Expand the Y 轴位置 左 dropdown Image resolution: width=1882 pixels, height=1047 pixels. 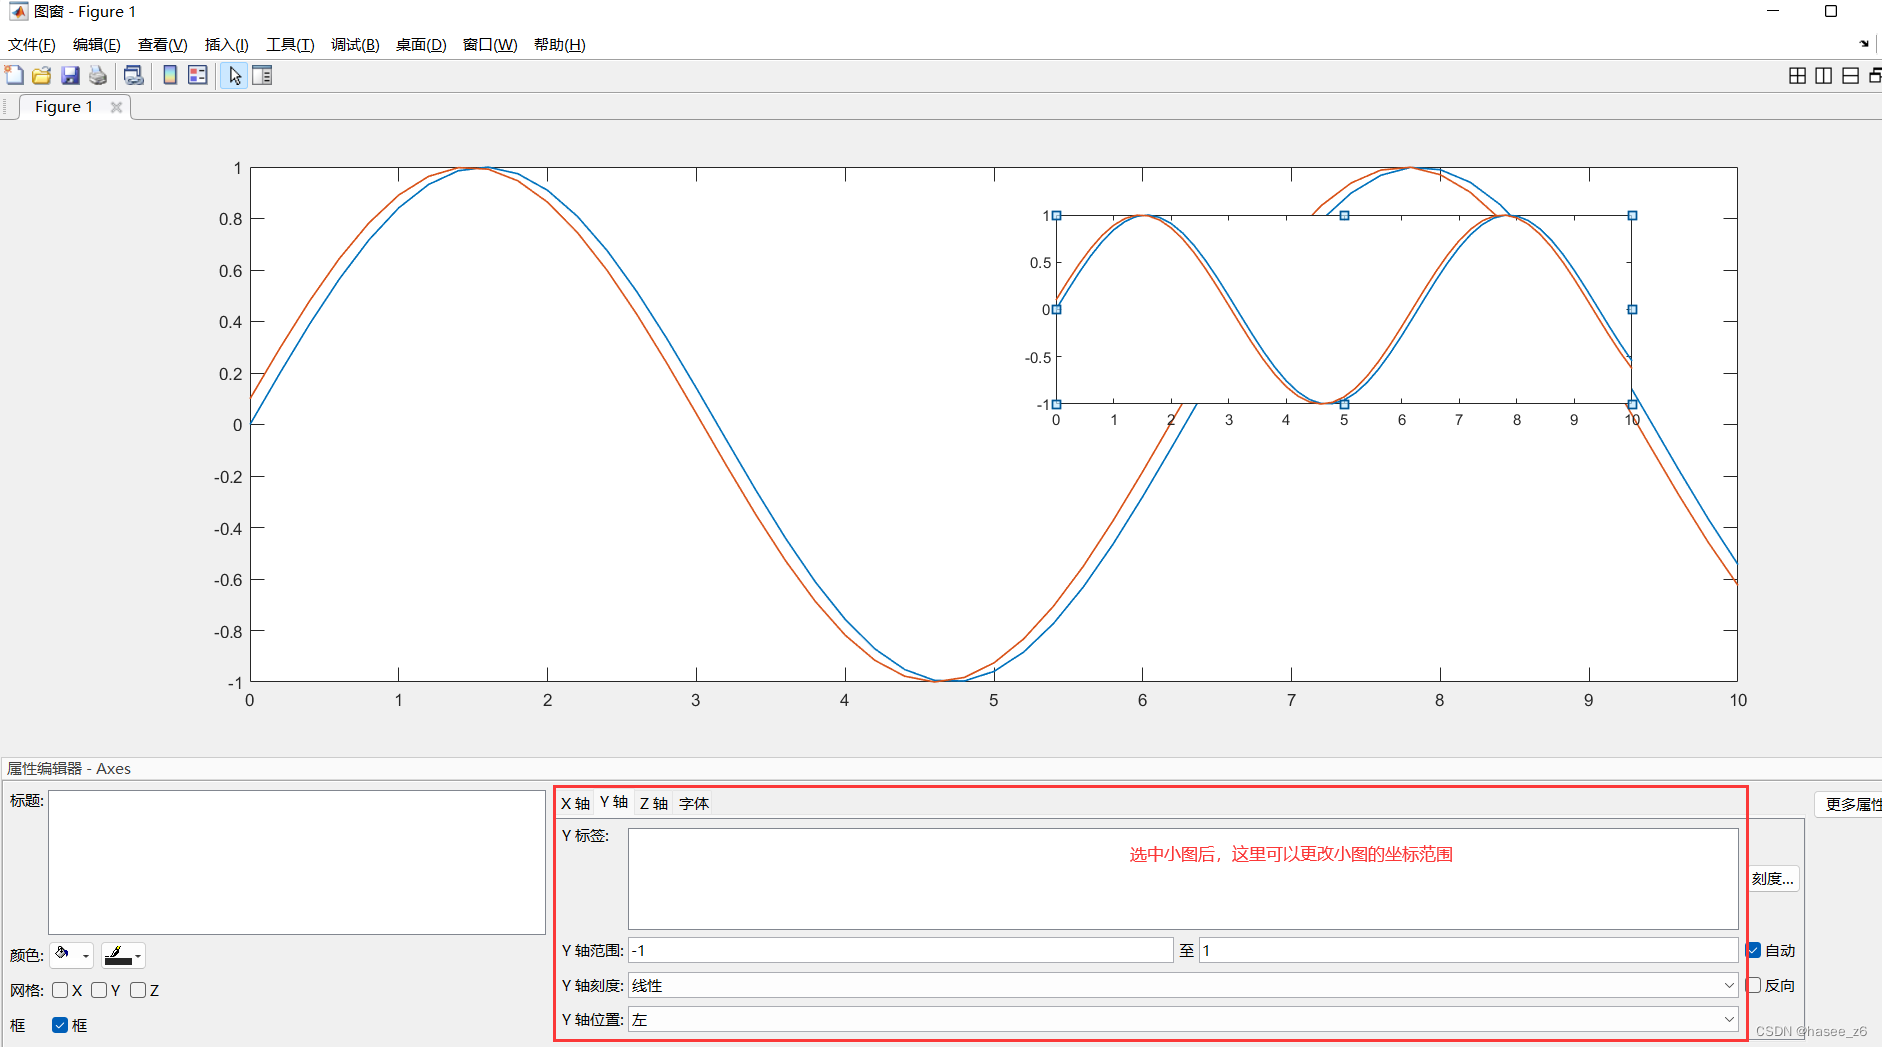coord(1183,1019)
